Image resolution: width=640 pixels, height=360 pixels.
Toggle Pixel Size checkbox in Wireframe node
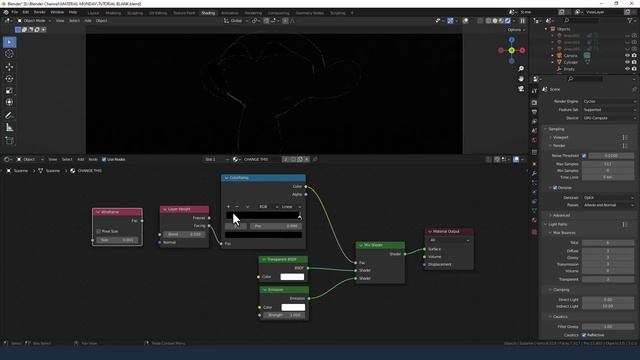(x=98, y=231)
